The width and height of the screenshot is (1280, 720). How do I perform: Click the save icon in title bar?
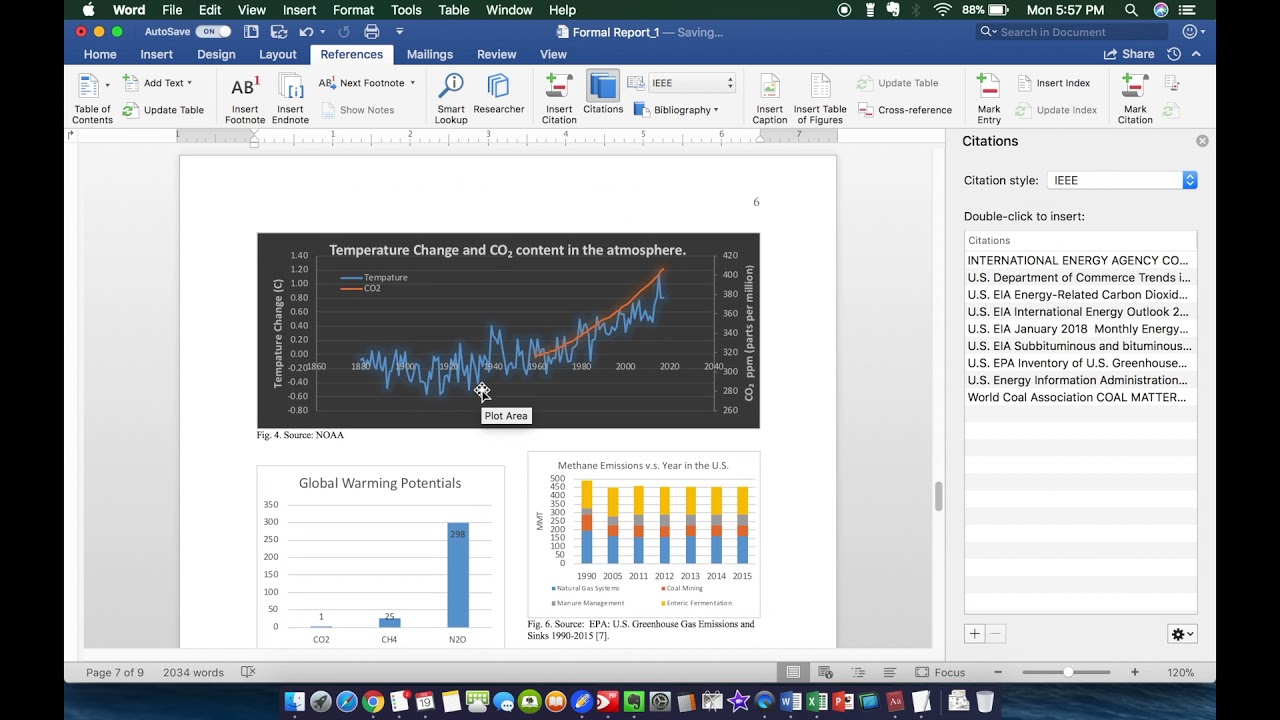(278, 32)
